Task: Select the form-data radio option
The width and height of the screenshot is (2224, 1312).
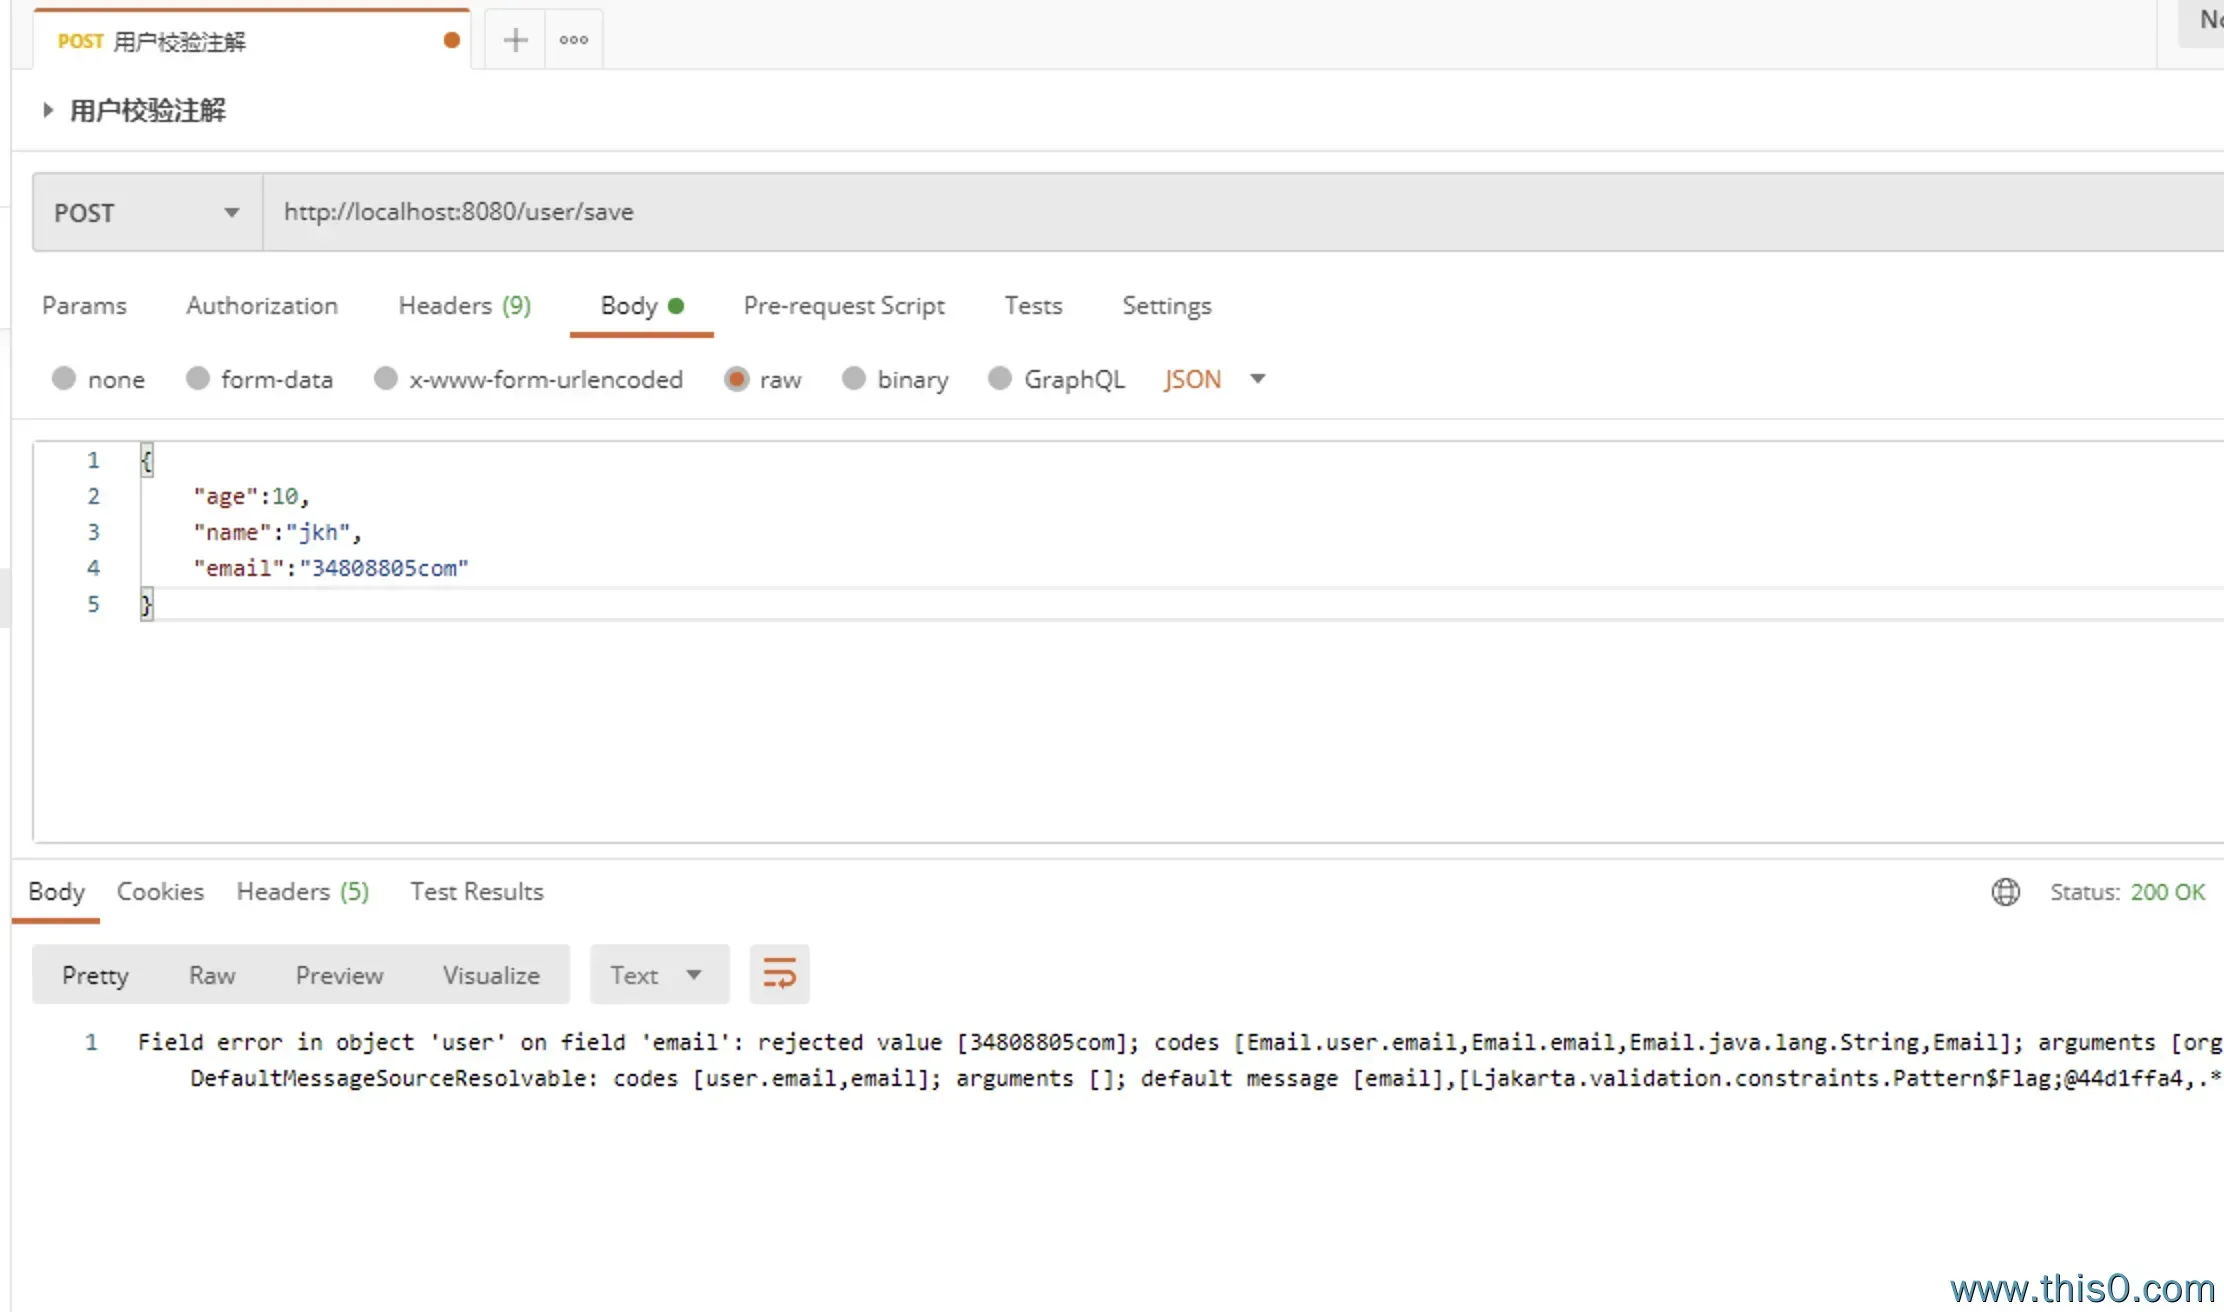Action: tap(198, 379)
